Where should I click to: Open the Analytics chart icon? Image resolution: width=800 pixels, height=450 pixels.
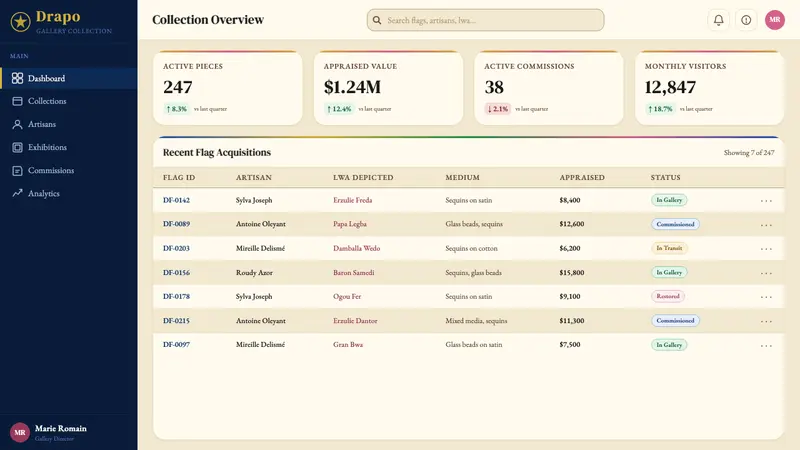point(17,193)
